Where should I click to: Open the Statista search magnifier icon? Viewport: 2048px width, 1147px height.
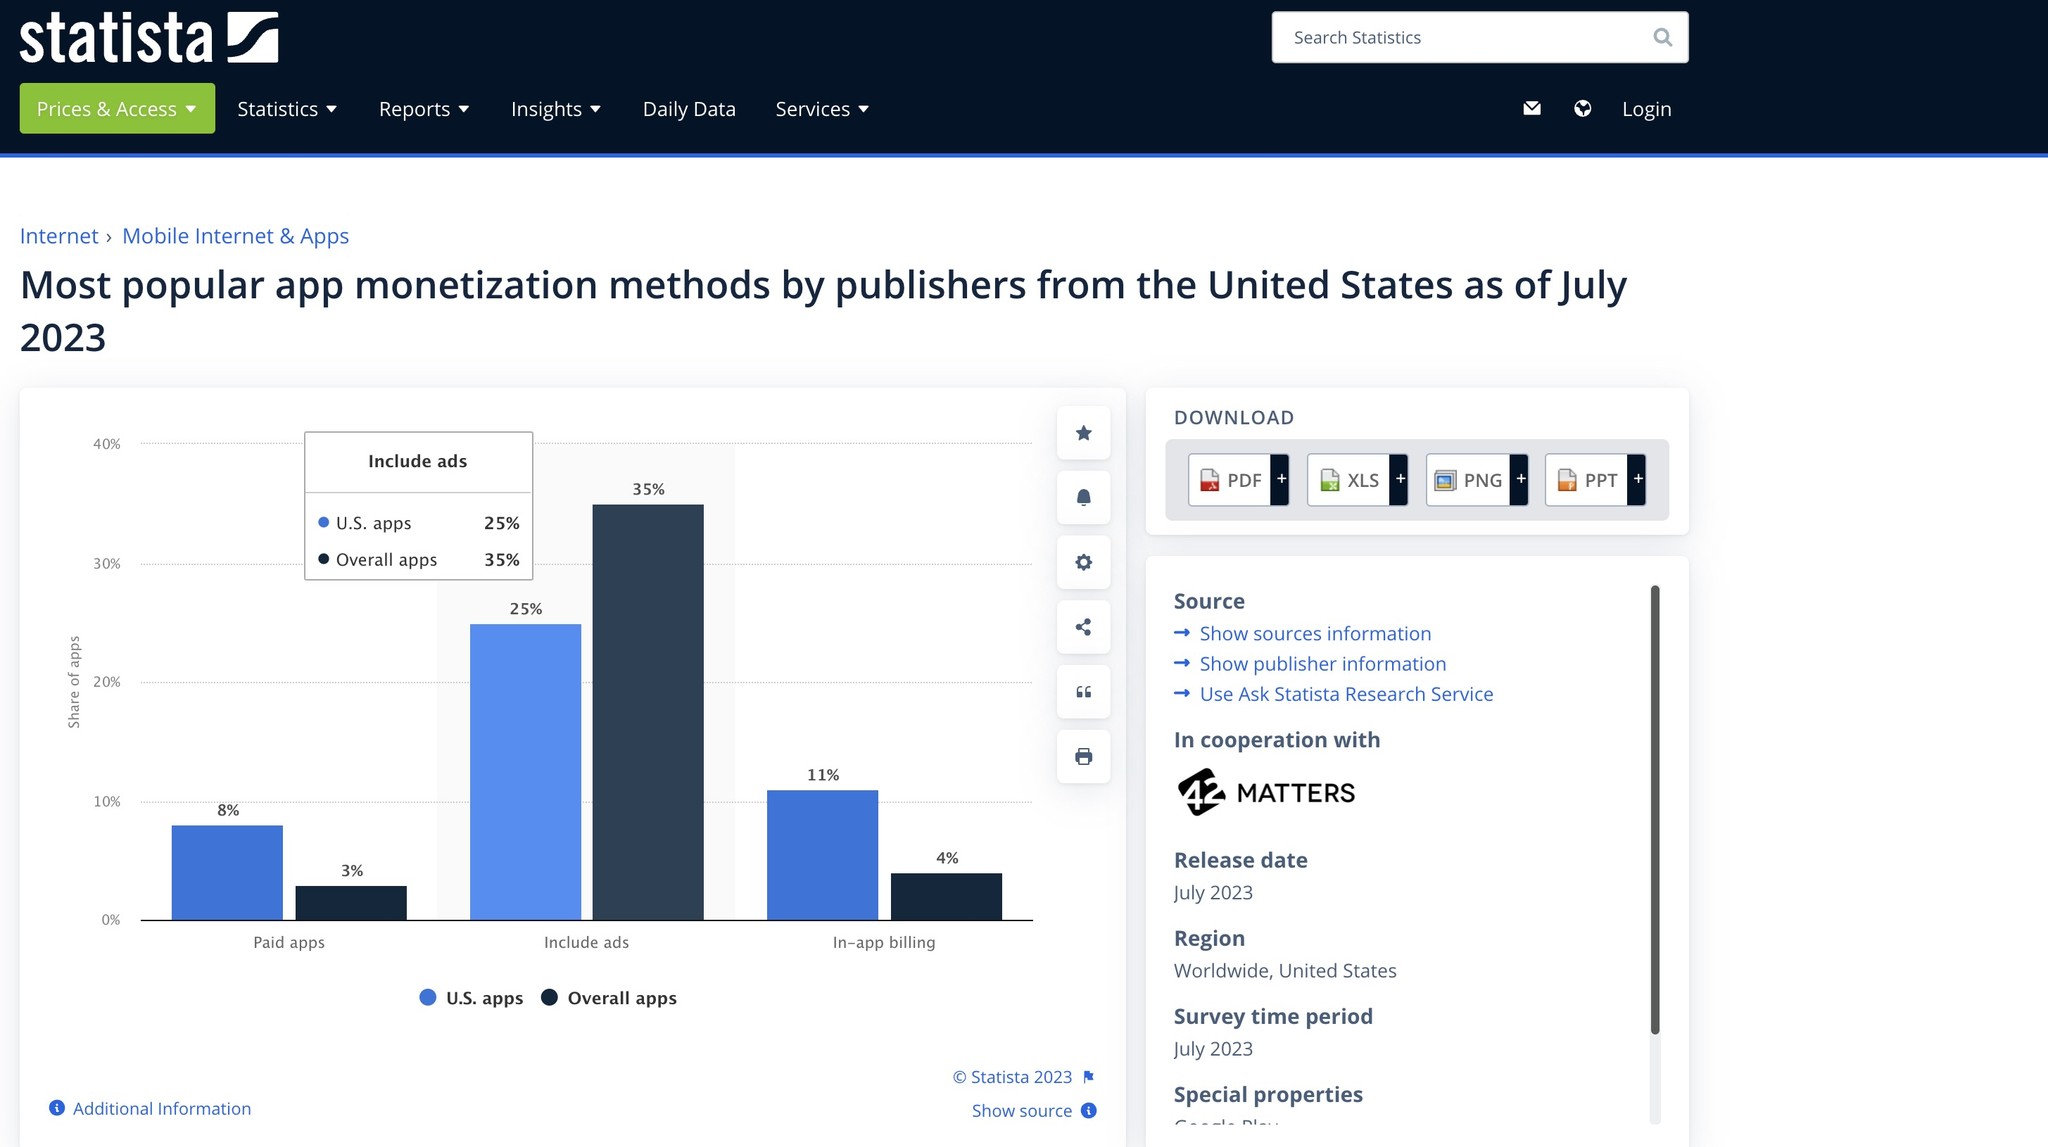click(1663, 37)
